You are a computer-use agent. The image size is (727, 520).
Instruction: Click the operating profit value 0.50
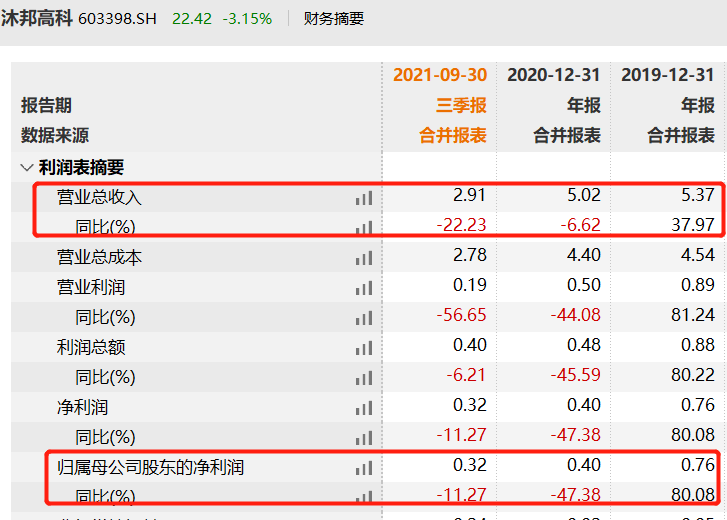[583, 285]
